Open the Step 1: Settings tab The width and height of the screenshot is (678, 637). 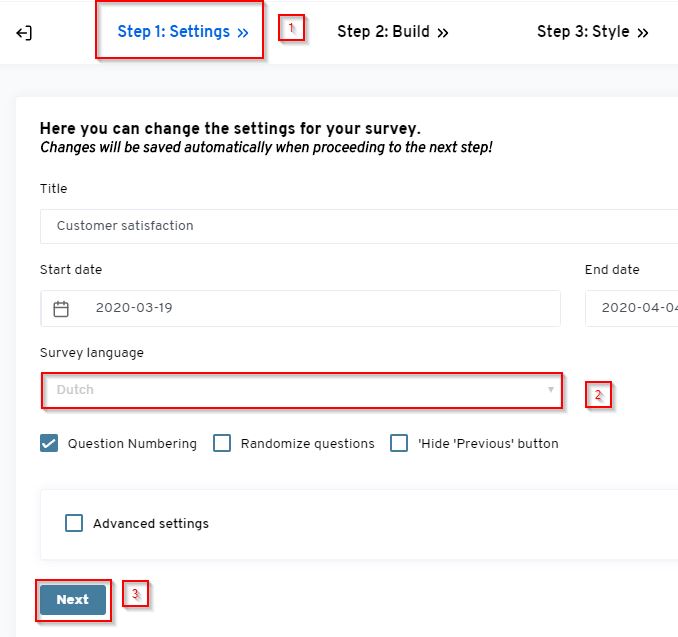tap(183, 32)
